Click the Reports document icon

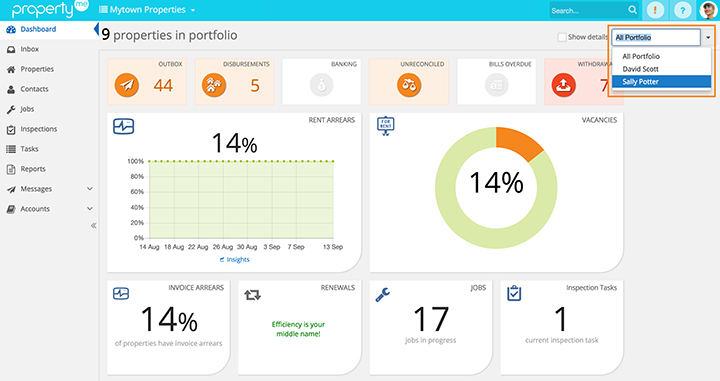[11, 169]
